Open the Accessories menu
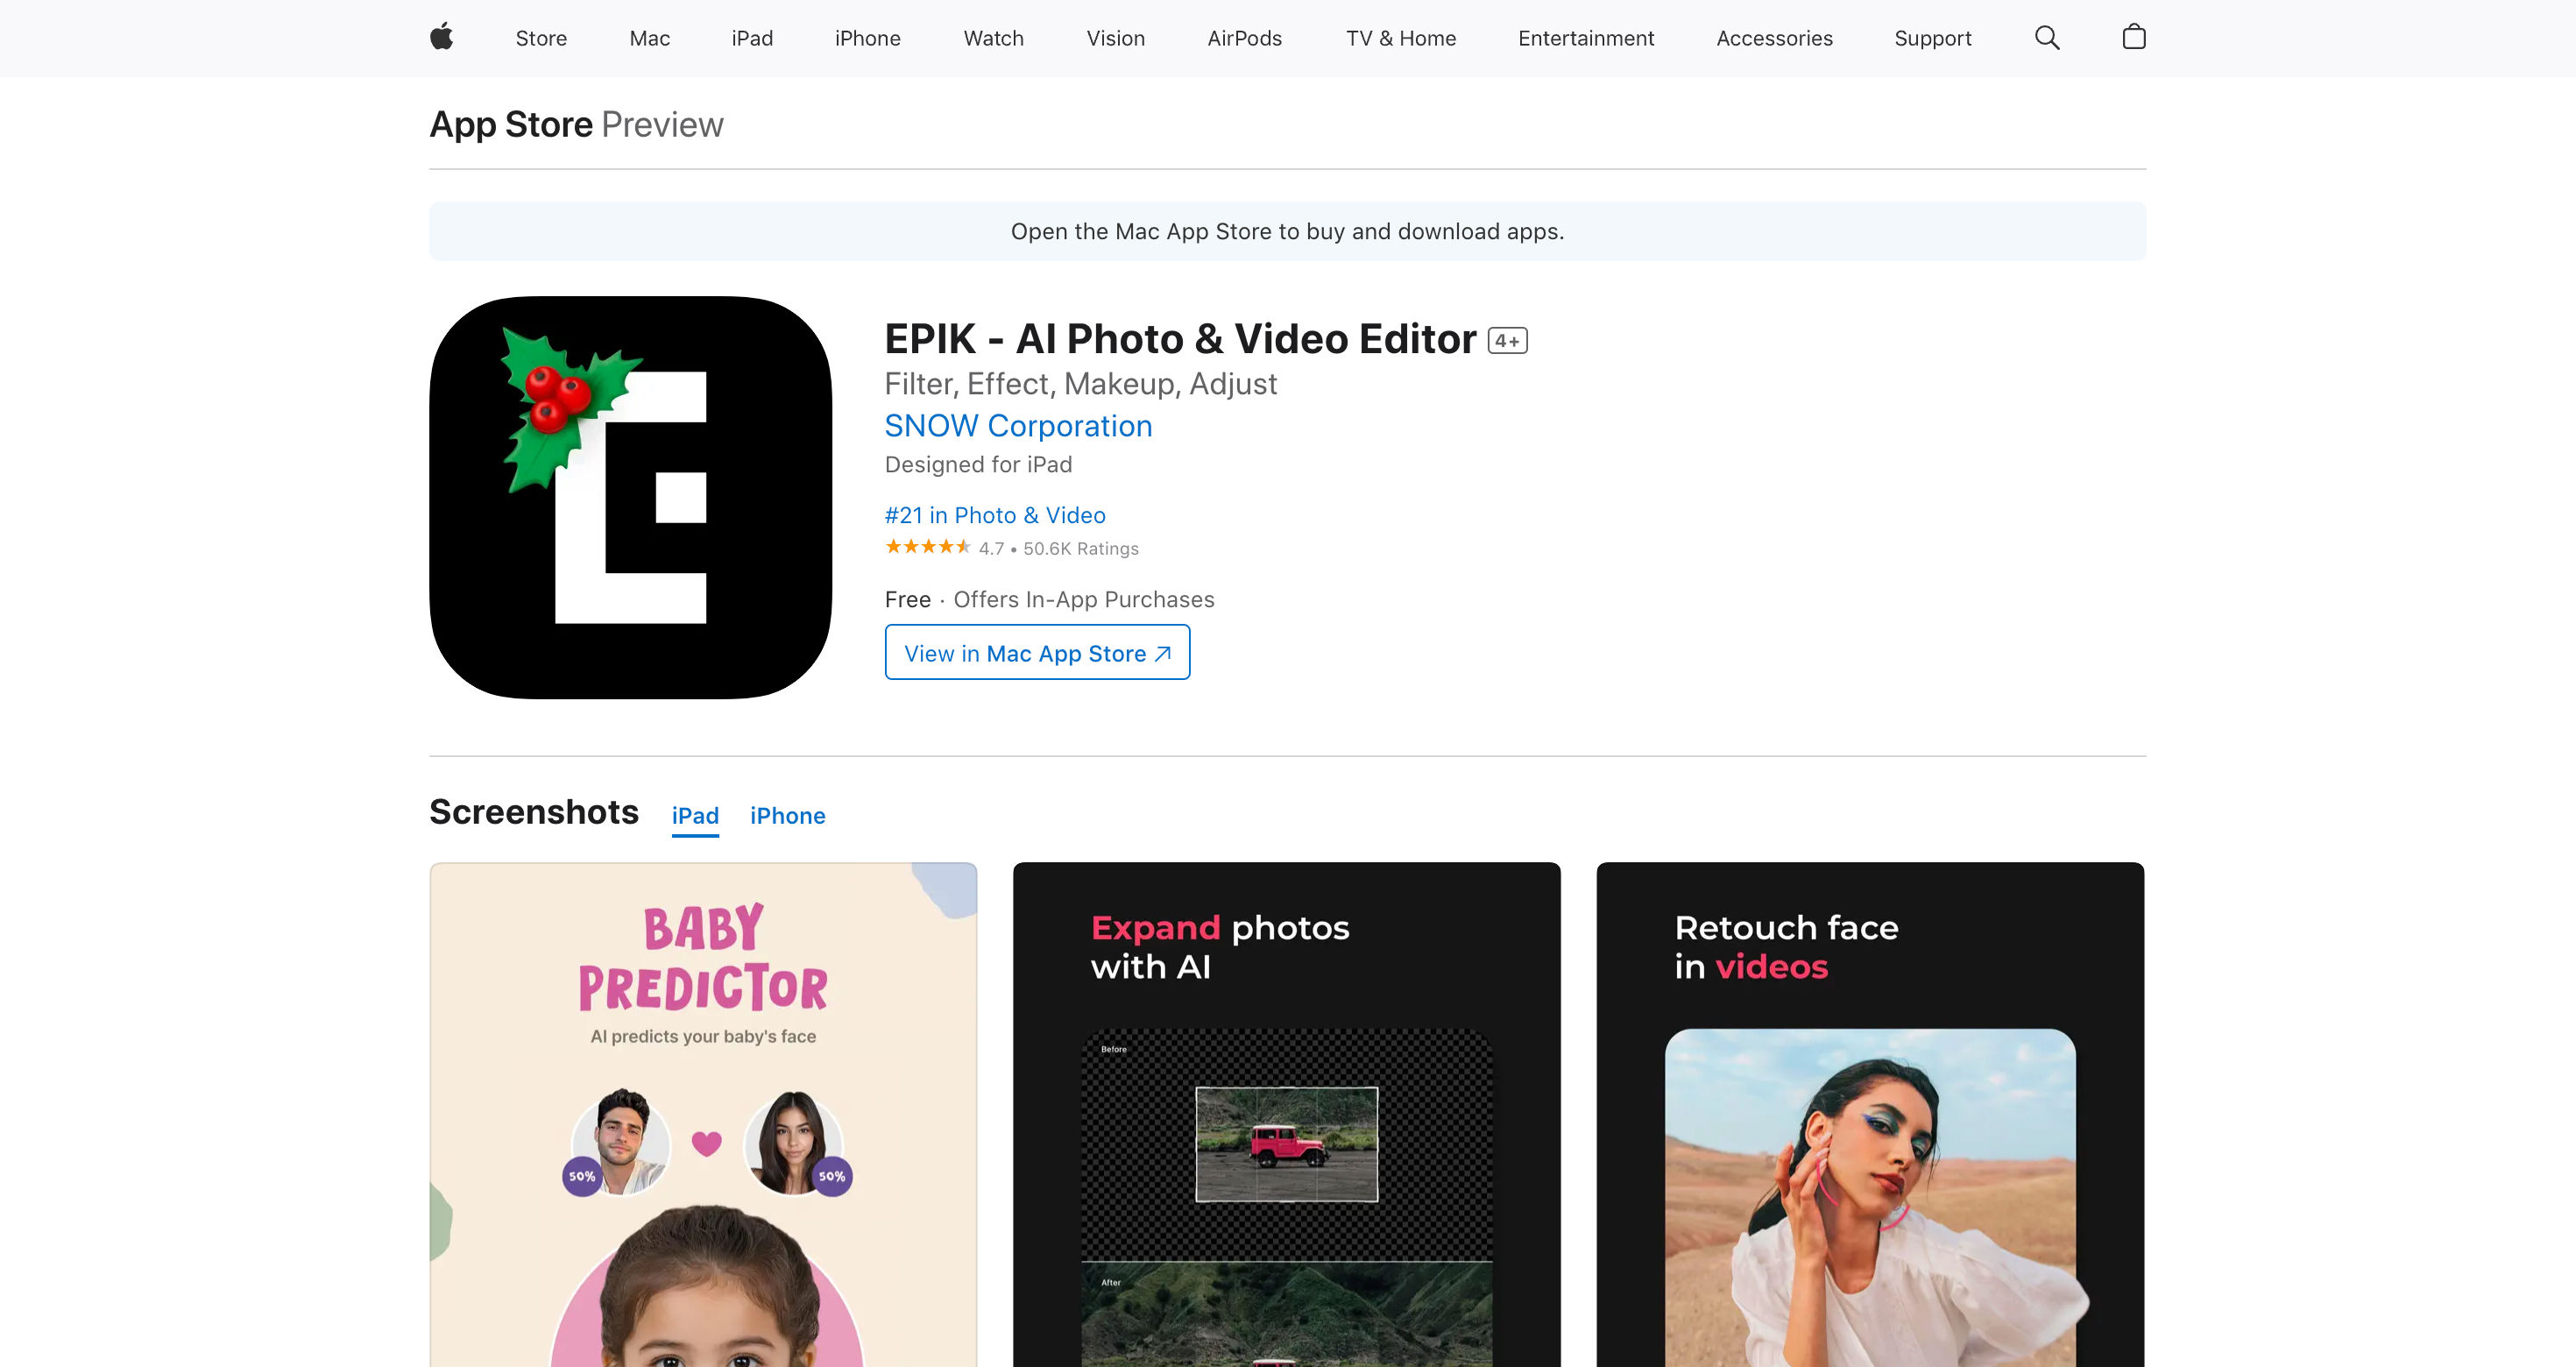The image size is (2576, 1367). click(x=1775, y=38)
